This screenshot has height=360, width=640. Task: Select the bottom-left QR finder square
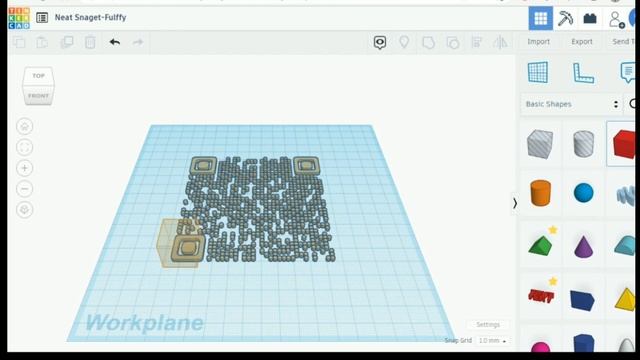point(188,248)
